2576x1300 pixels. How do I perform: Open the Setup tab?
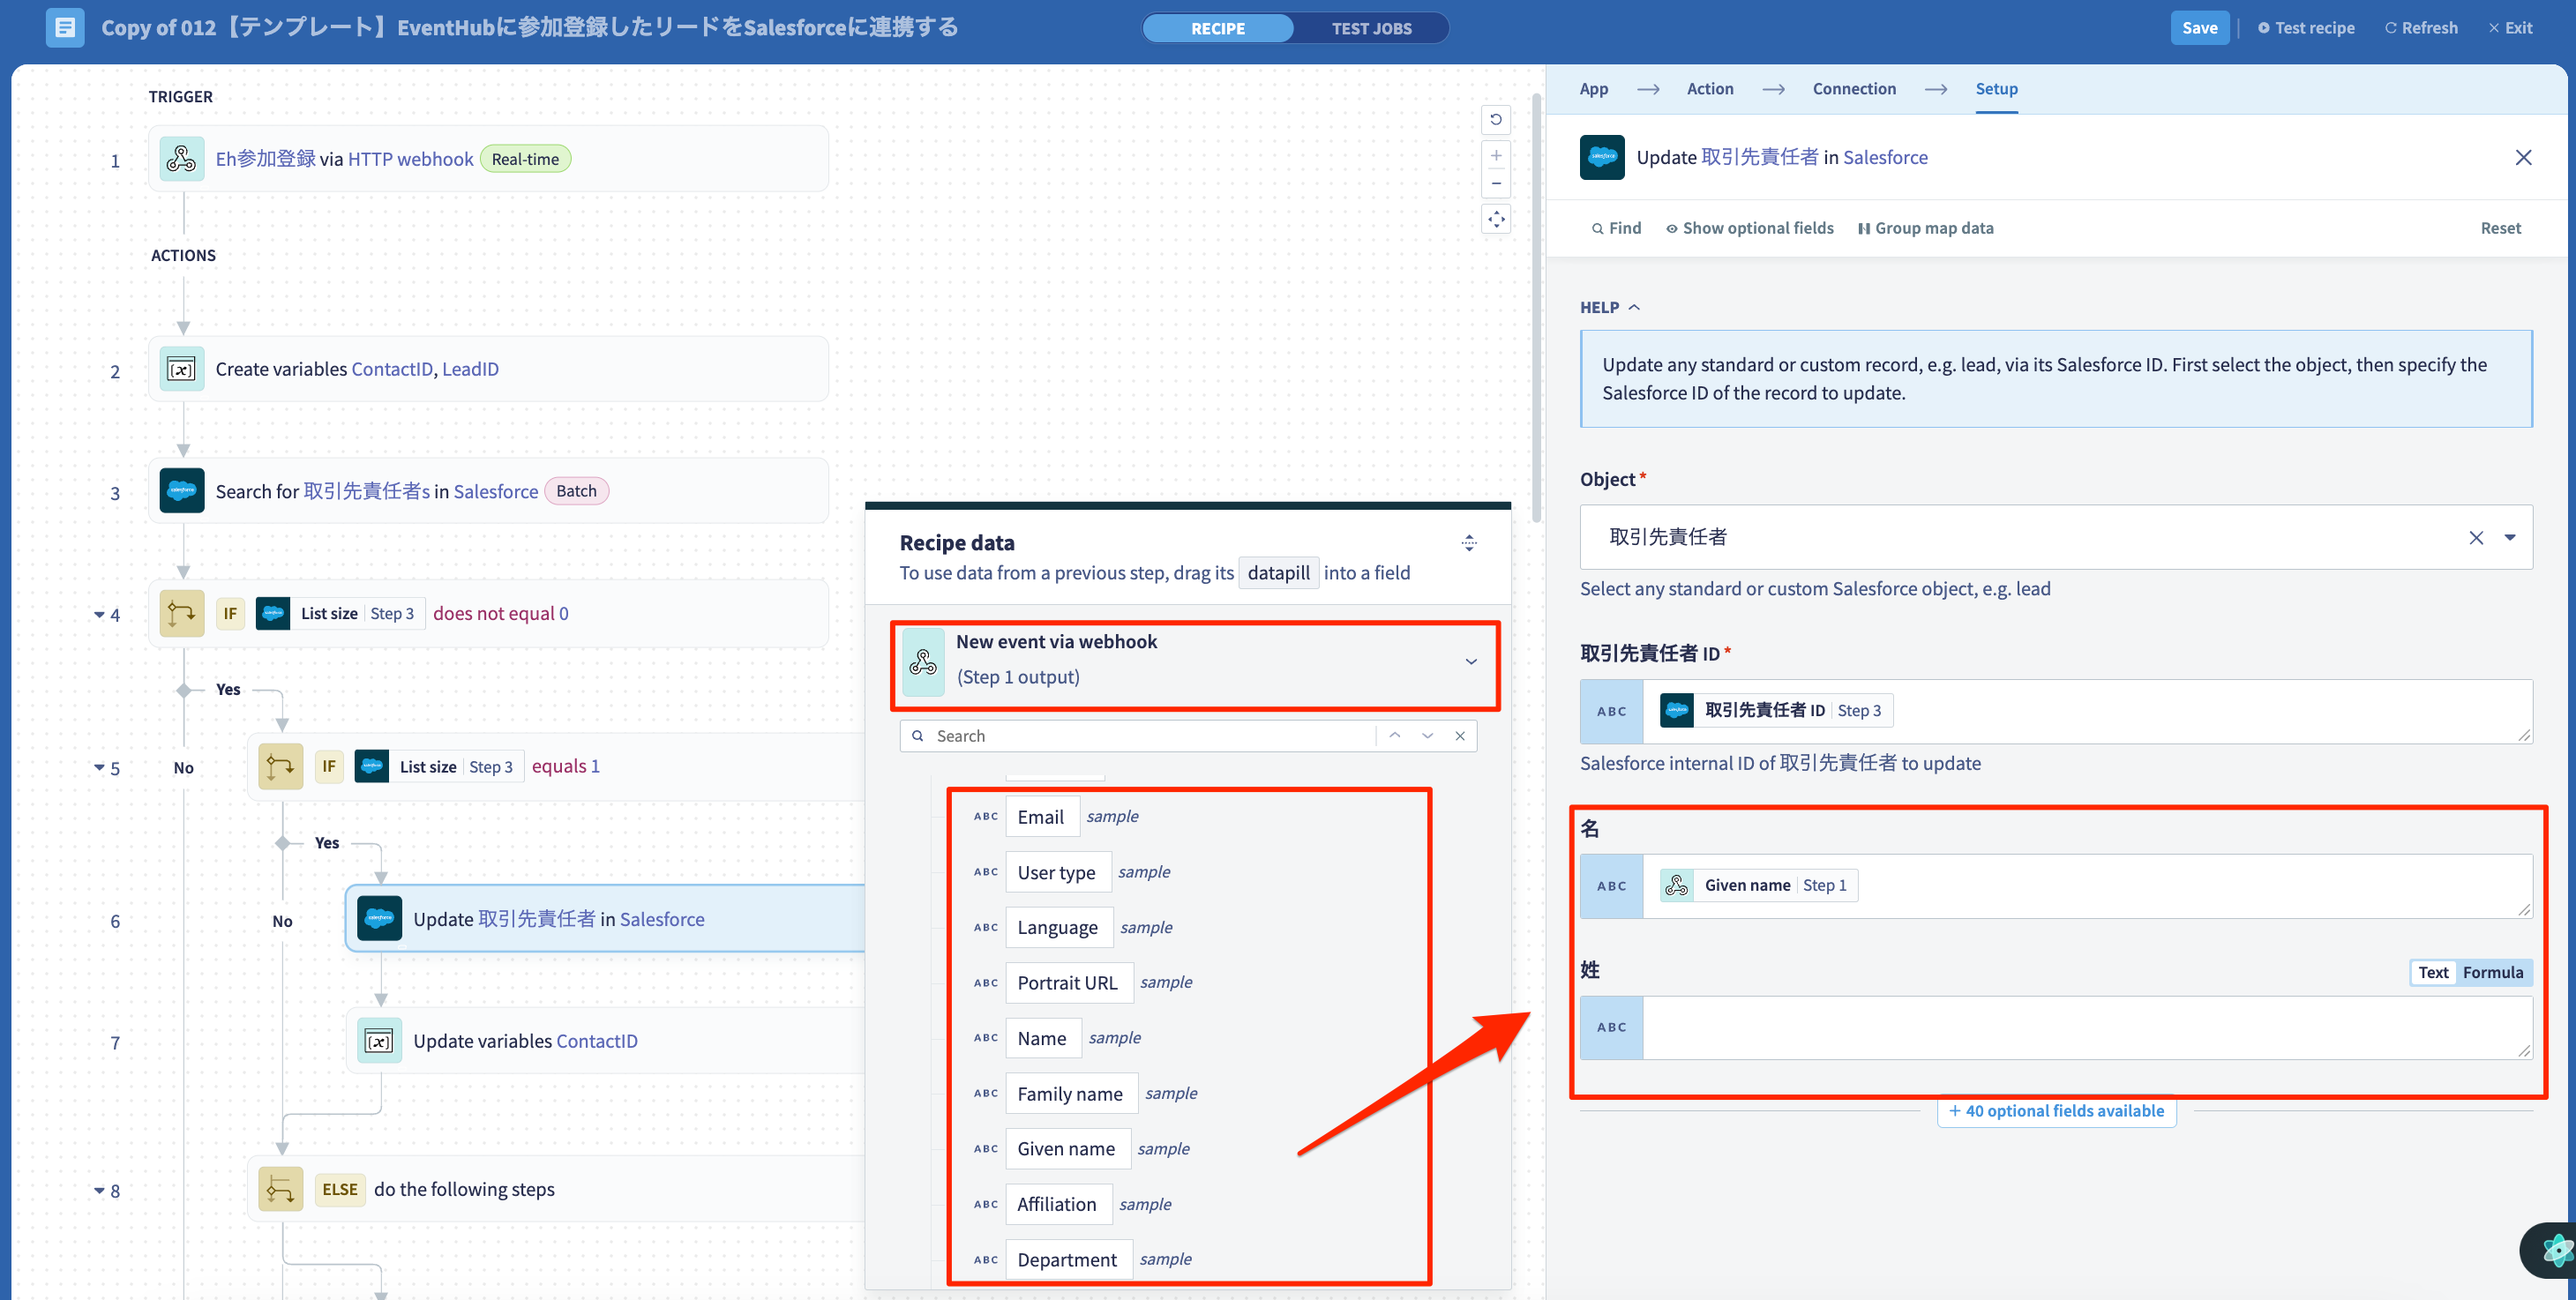[1996, 88]
